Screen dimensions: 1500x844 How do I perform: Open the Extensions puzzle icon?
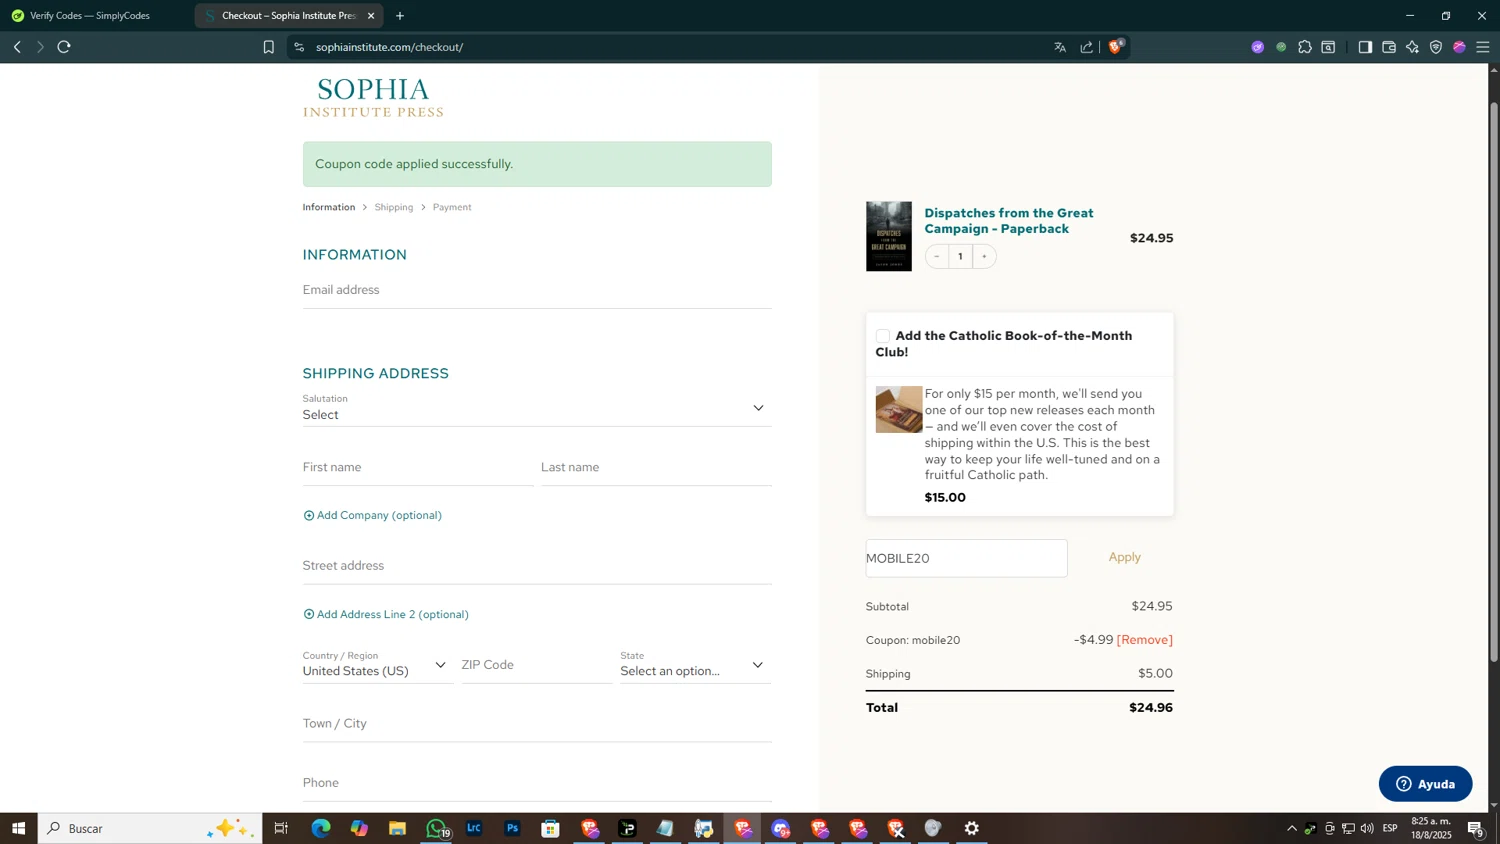(1305, 47)
